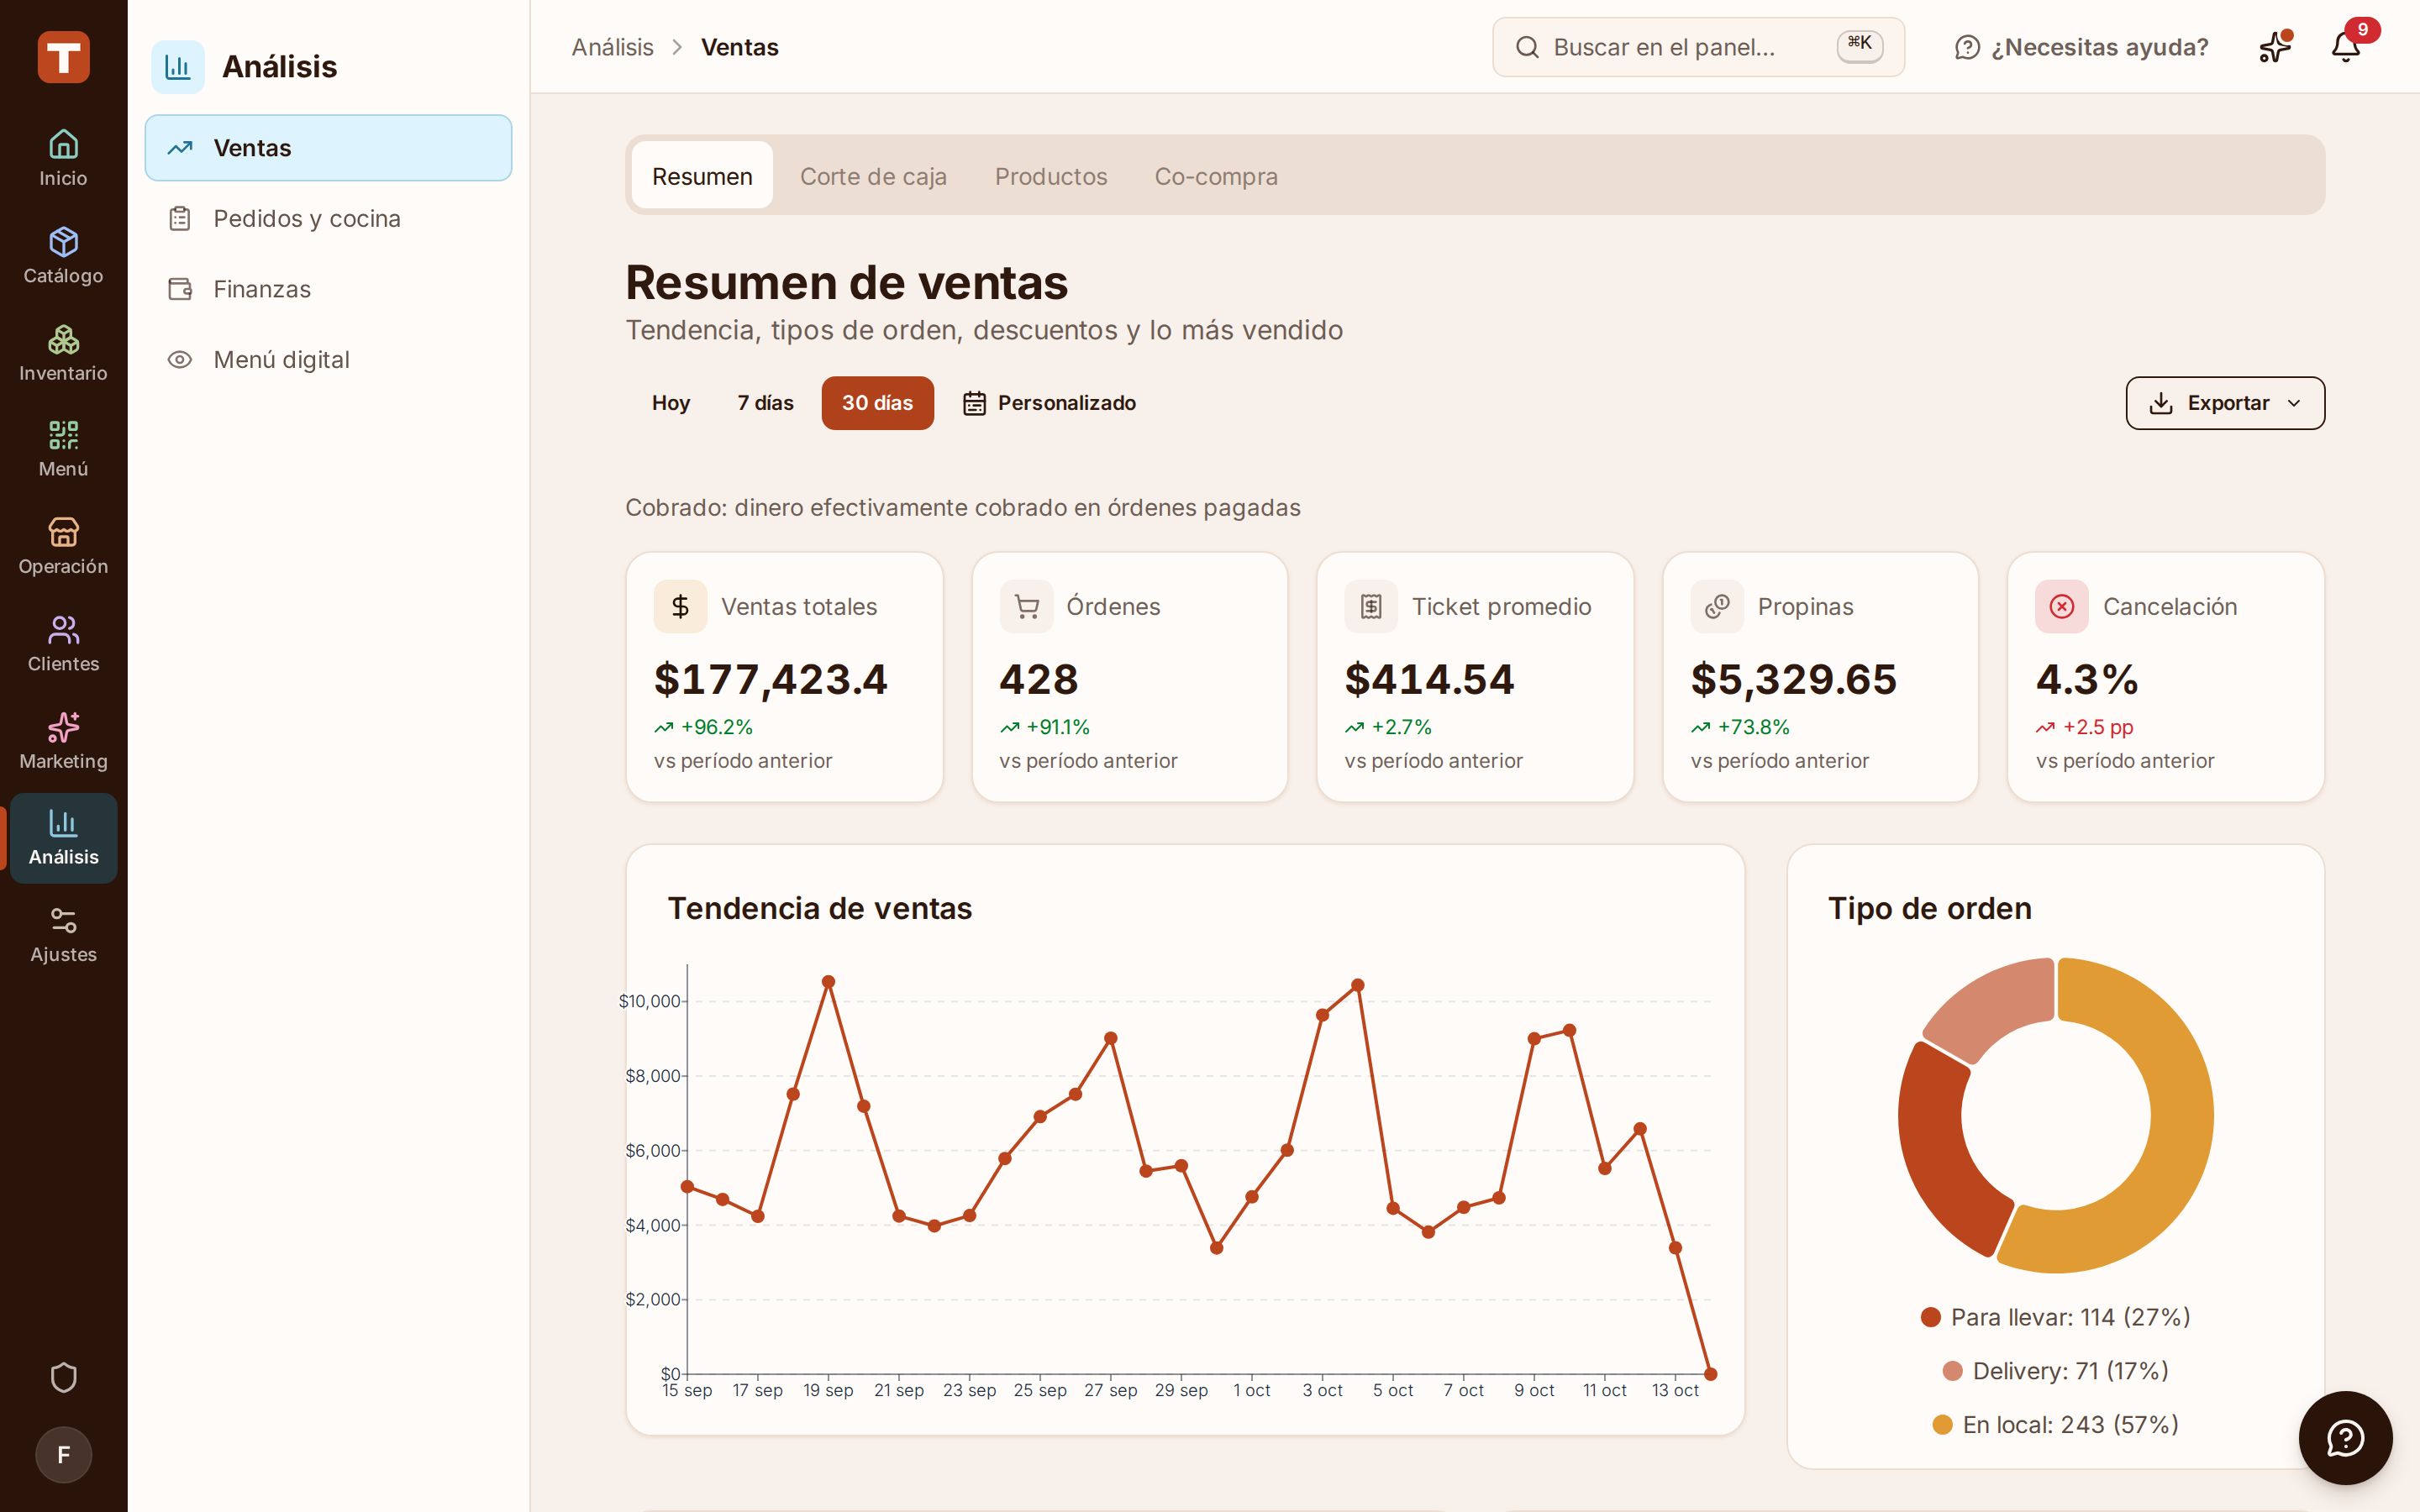Click En local legend color dot

tap(1942, 1424)
